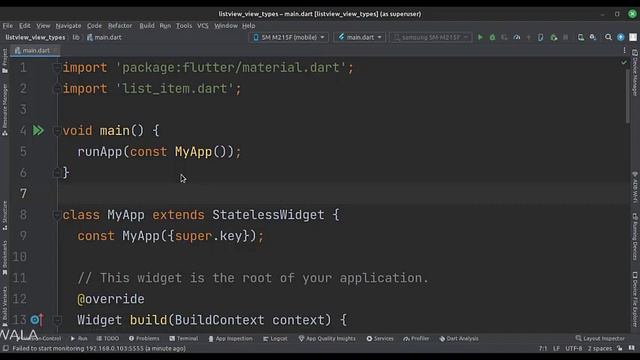Viewport: 640px width, 360px height.
Task: Open the Services tool window
Action: [380, 338]
